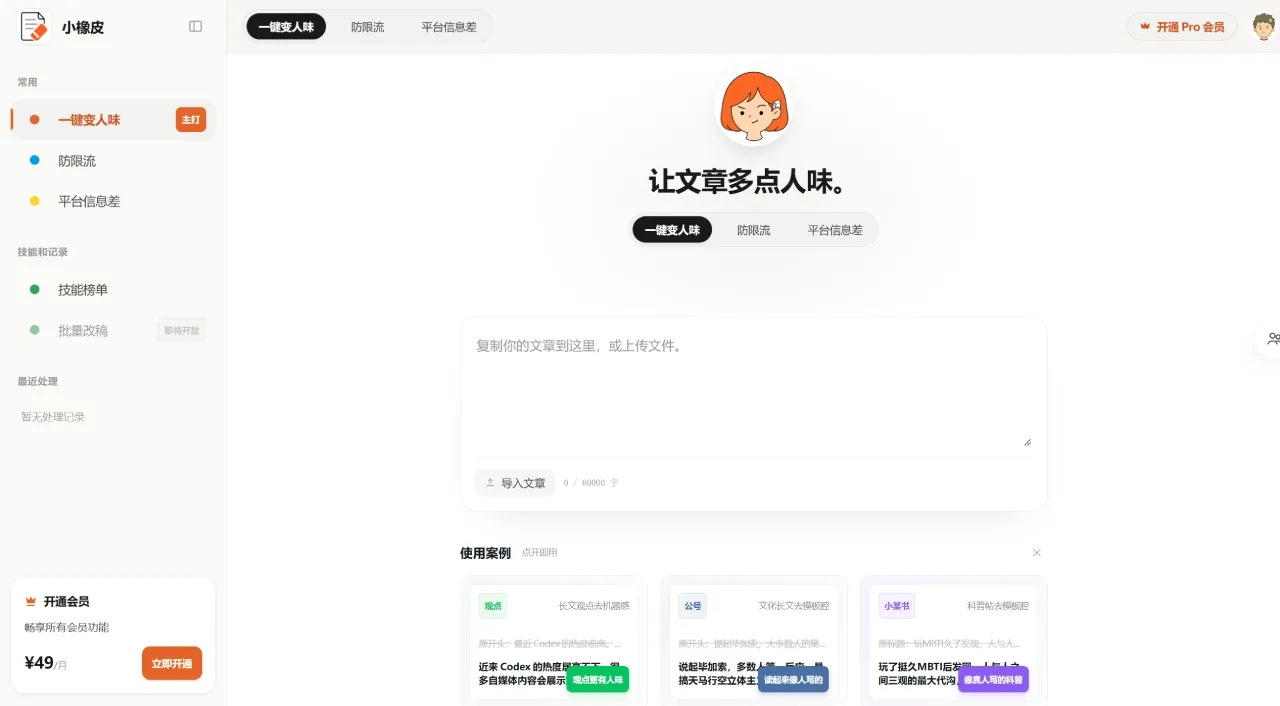Collapse the sidebar with the panel icon

point(195,27)
